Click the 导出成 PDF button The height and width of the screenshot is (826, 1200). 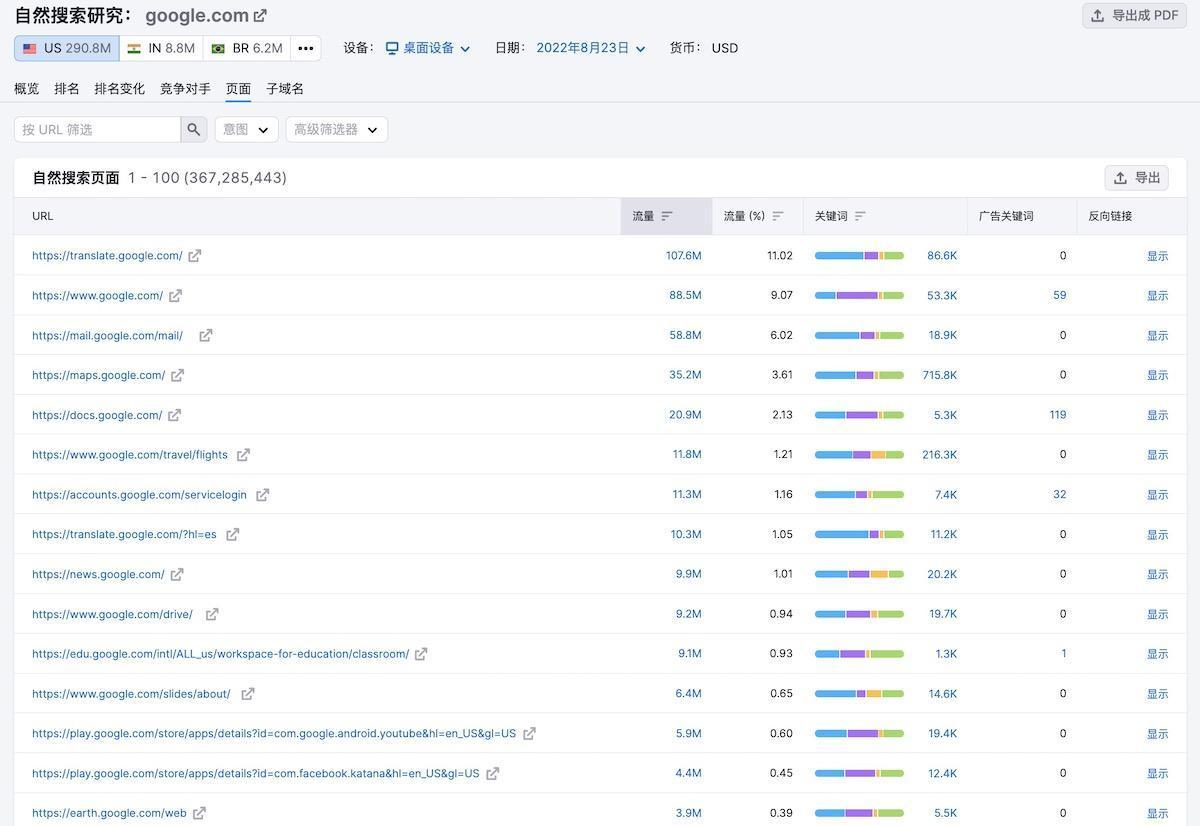tap(1135, 15)
